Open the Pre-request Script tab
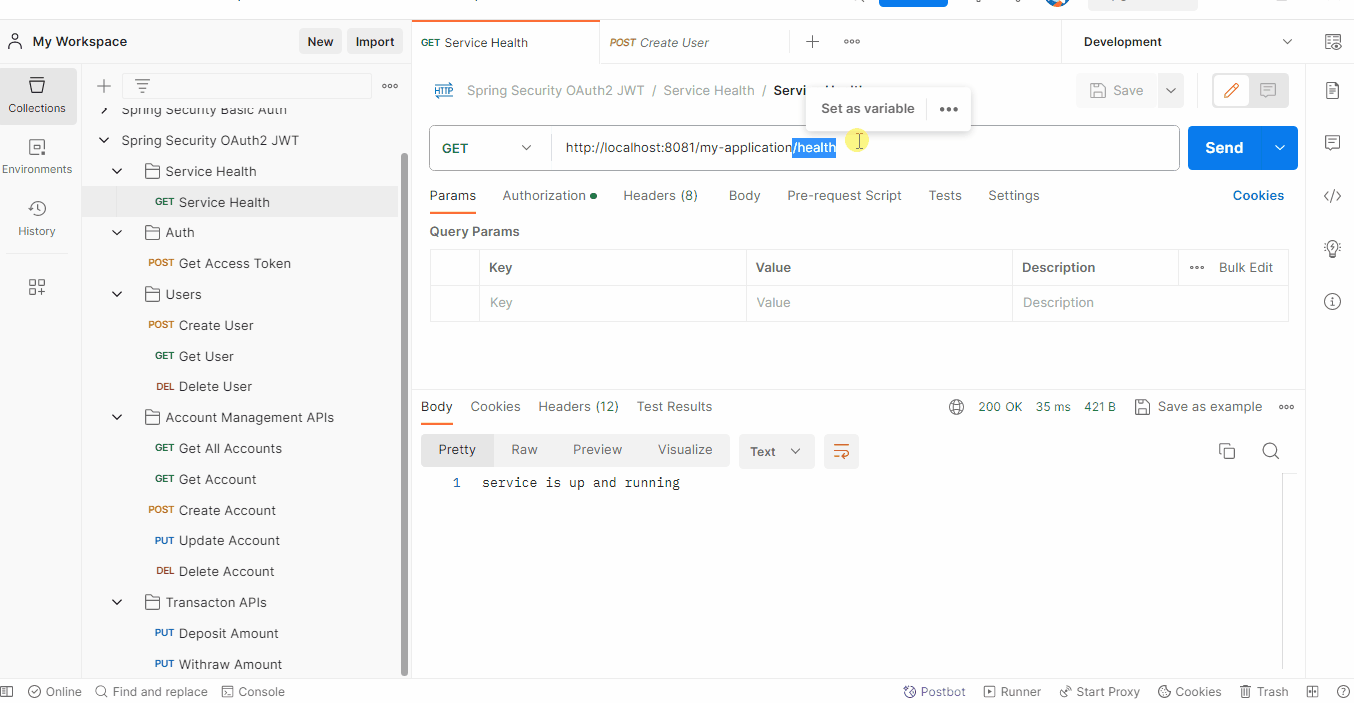Viewport: 1354px width, 703px height. click(x=844, y=196)
